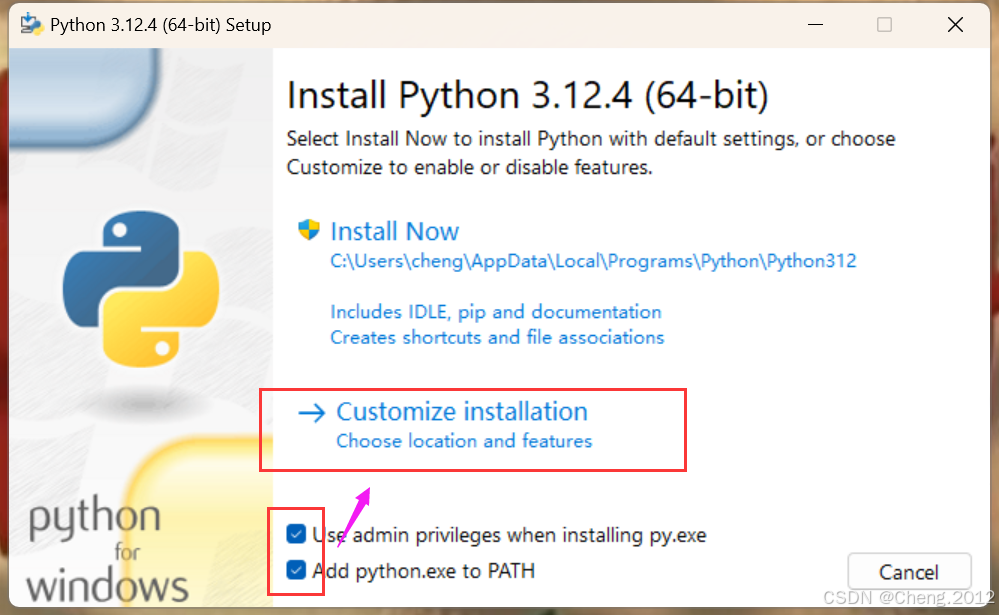Open Customize installation
This screenshot has height=615, width=999.
click(x=462, y=411)
